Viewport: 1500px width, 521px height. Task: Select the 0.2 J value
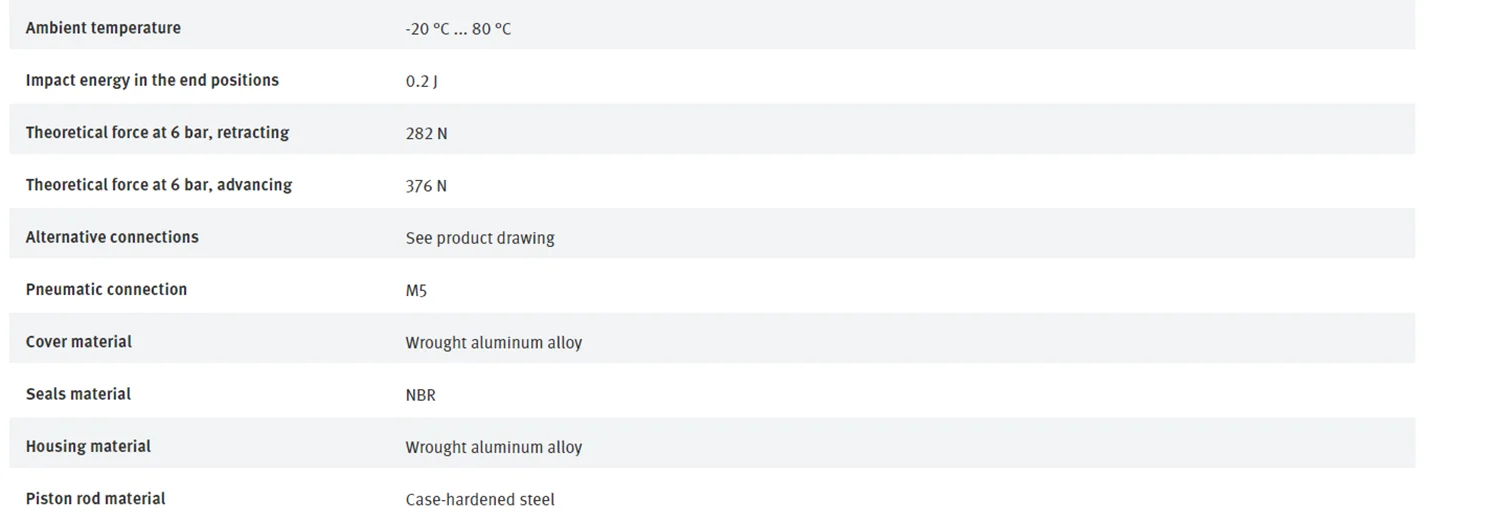click(x=421, y=81)
